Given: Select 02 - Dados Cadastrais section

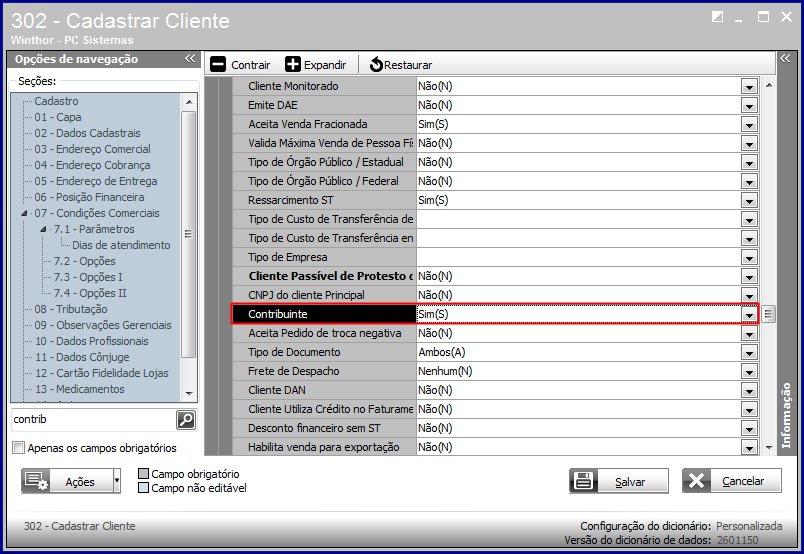Looking at the screenshot, I should coord(87,133).
